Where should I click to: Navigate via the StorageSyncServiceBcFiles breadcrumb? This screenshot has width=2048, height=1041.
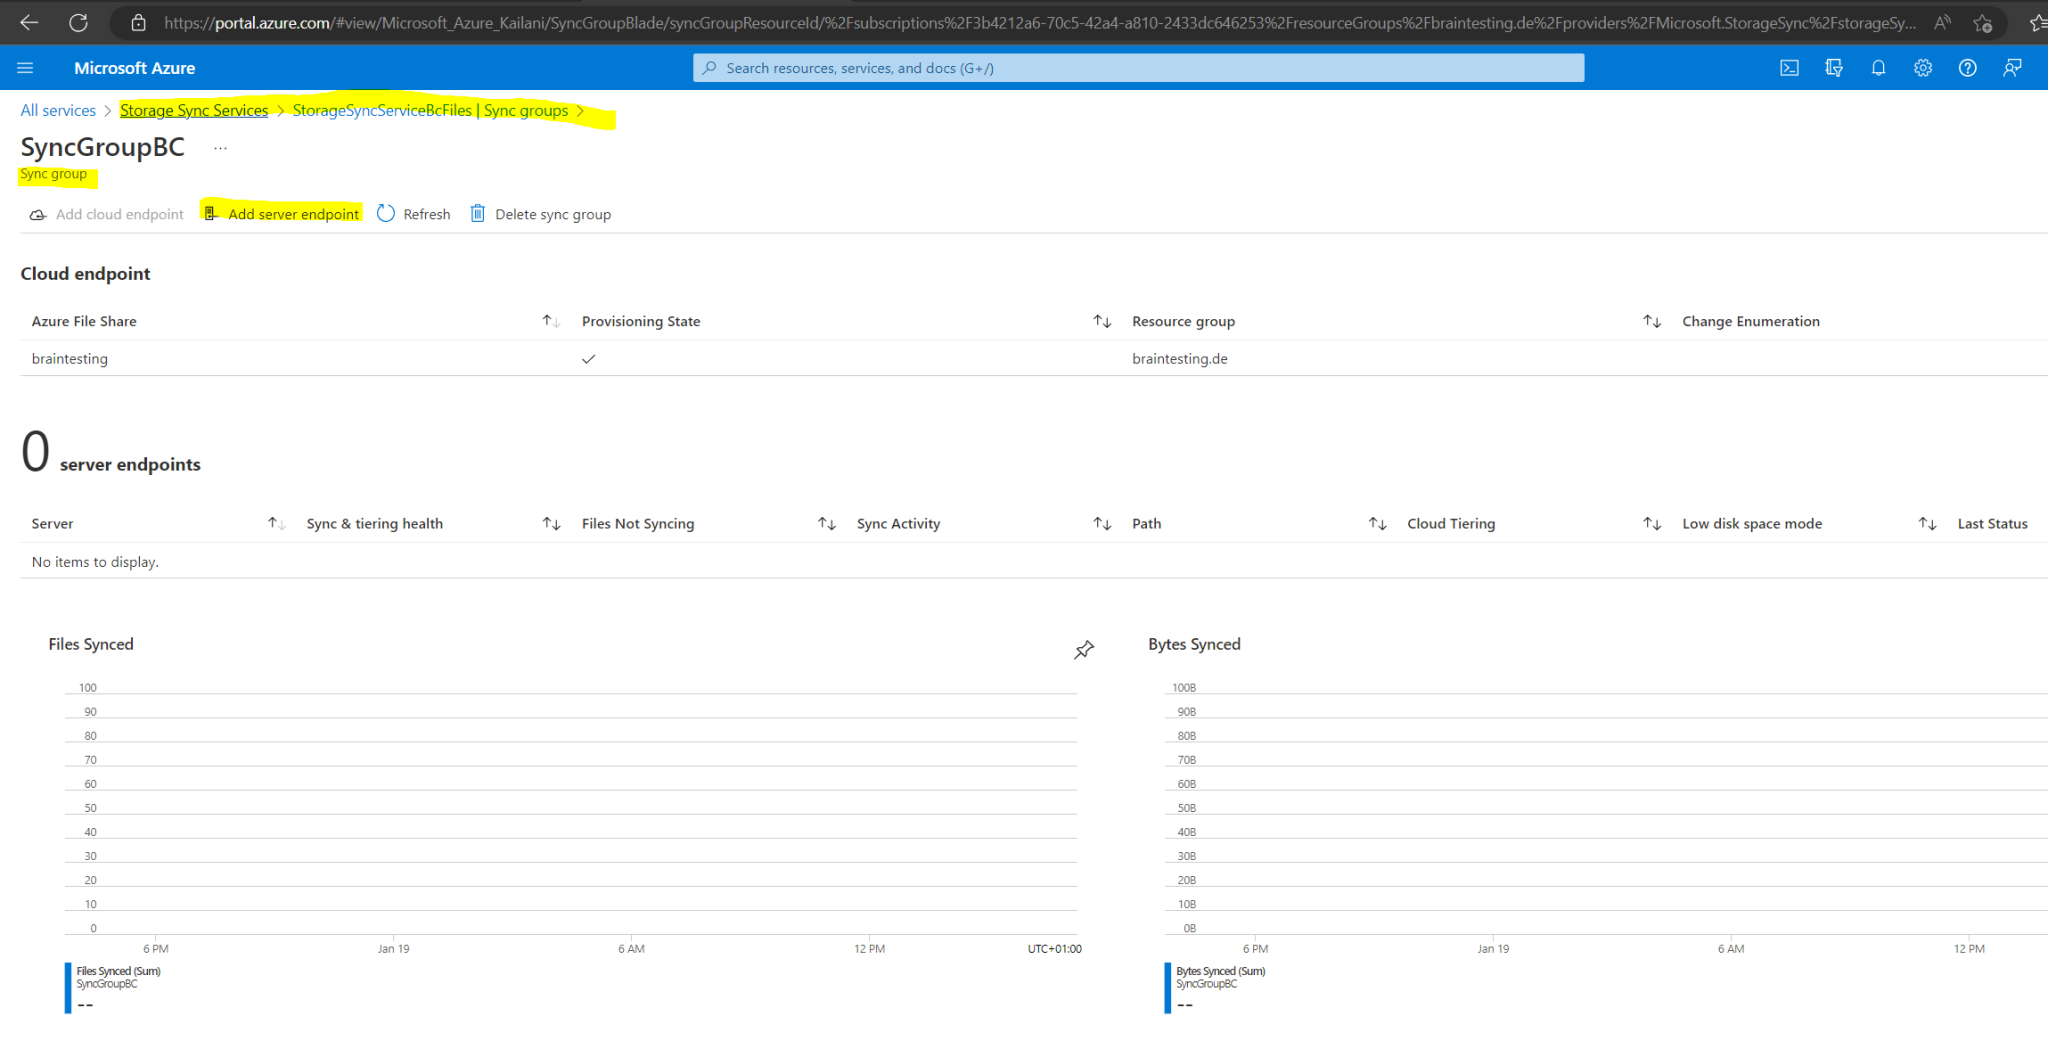[381, 110]
